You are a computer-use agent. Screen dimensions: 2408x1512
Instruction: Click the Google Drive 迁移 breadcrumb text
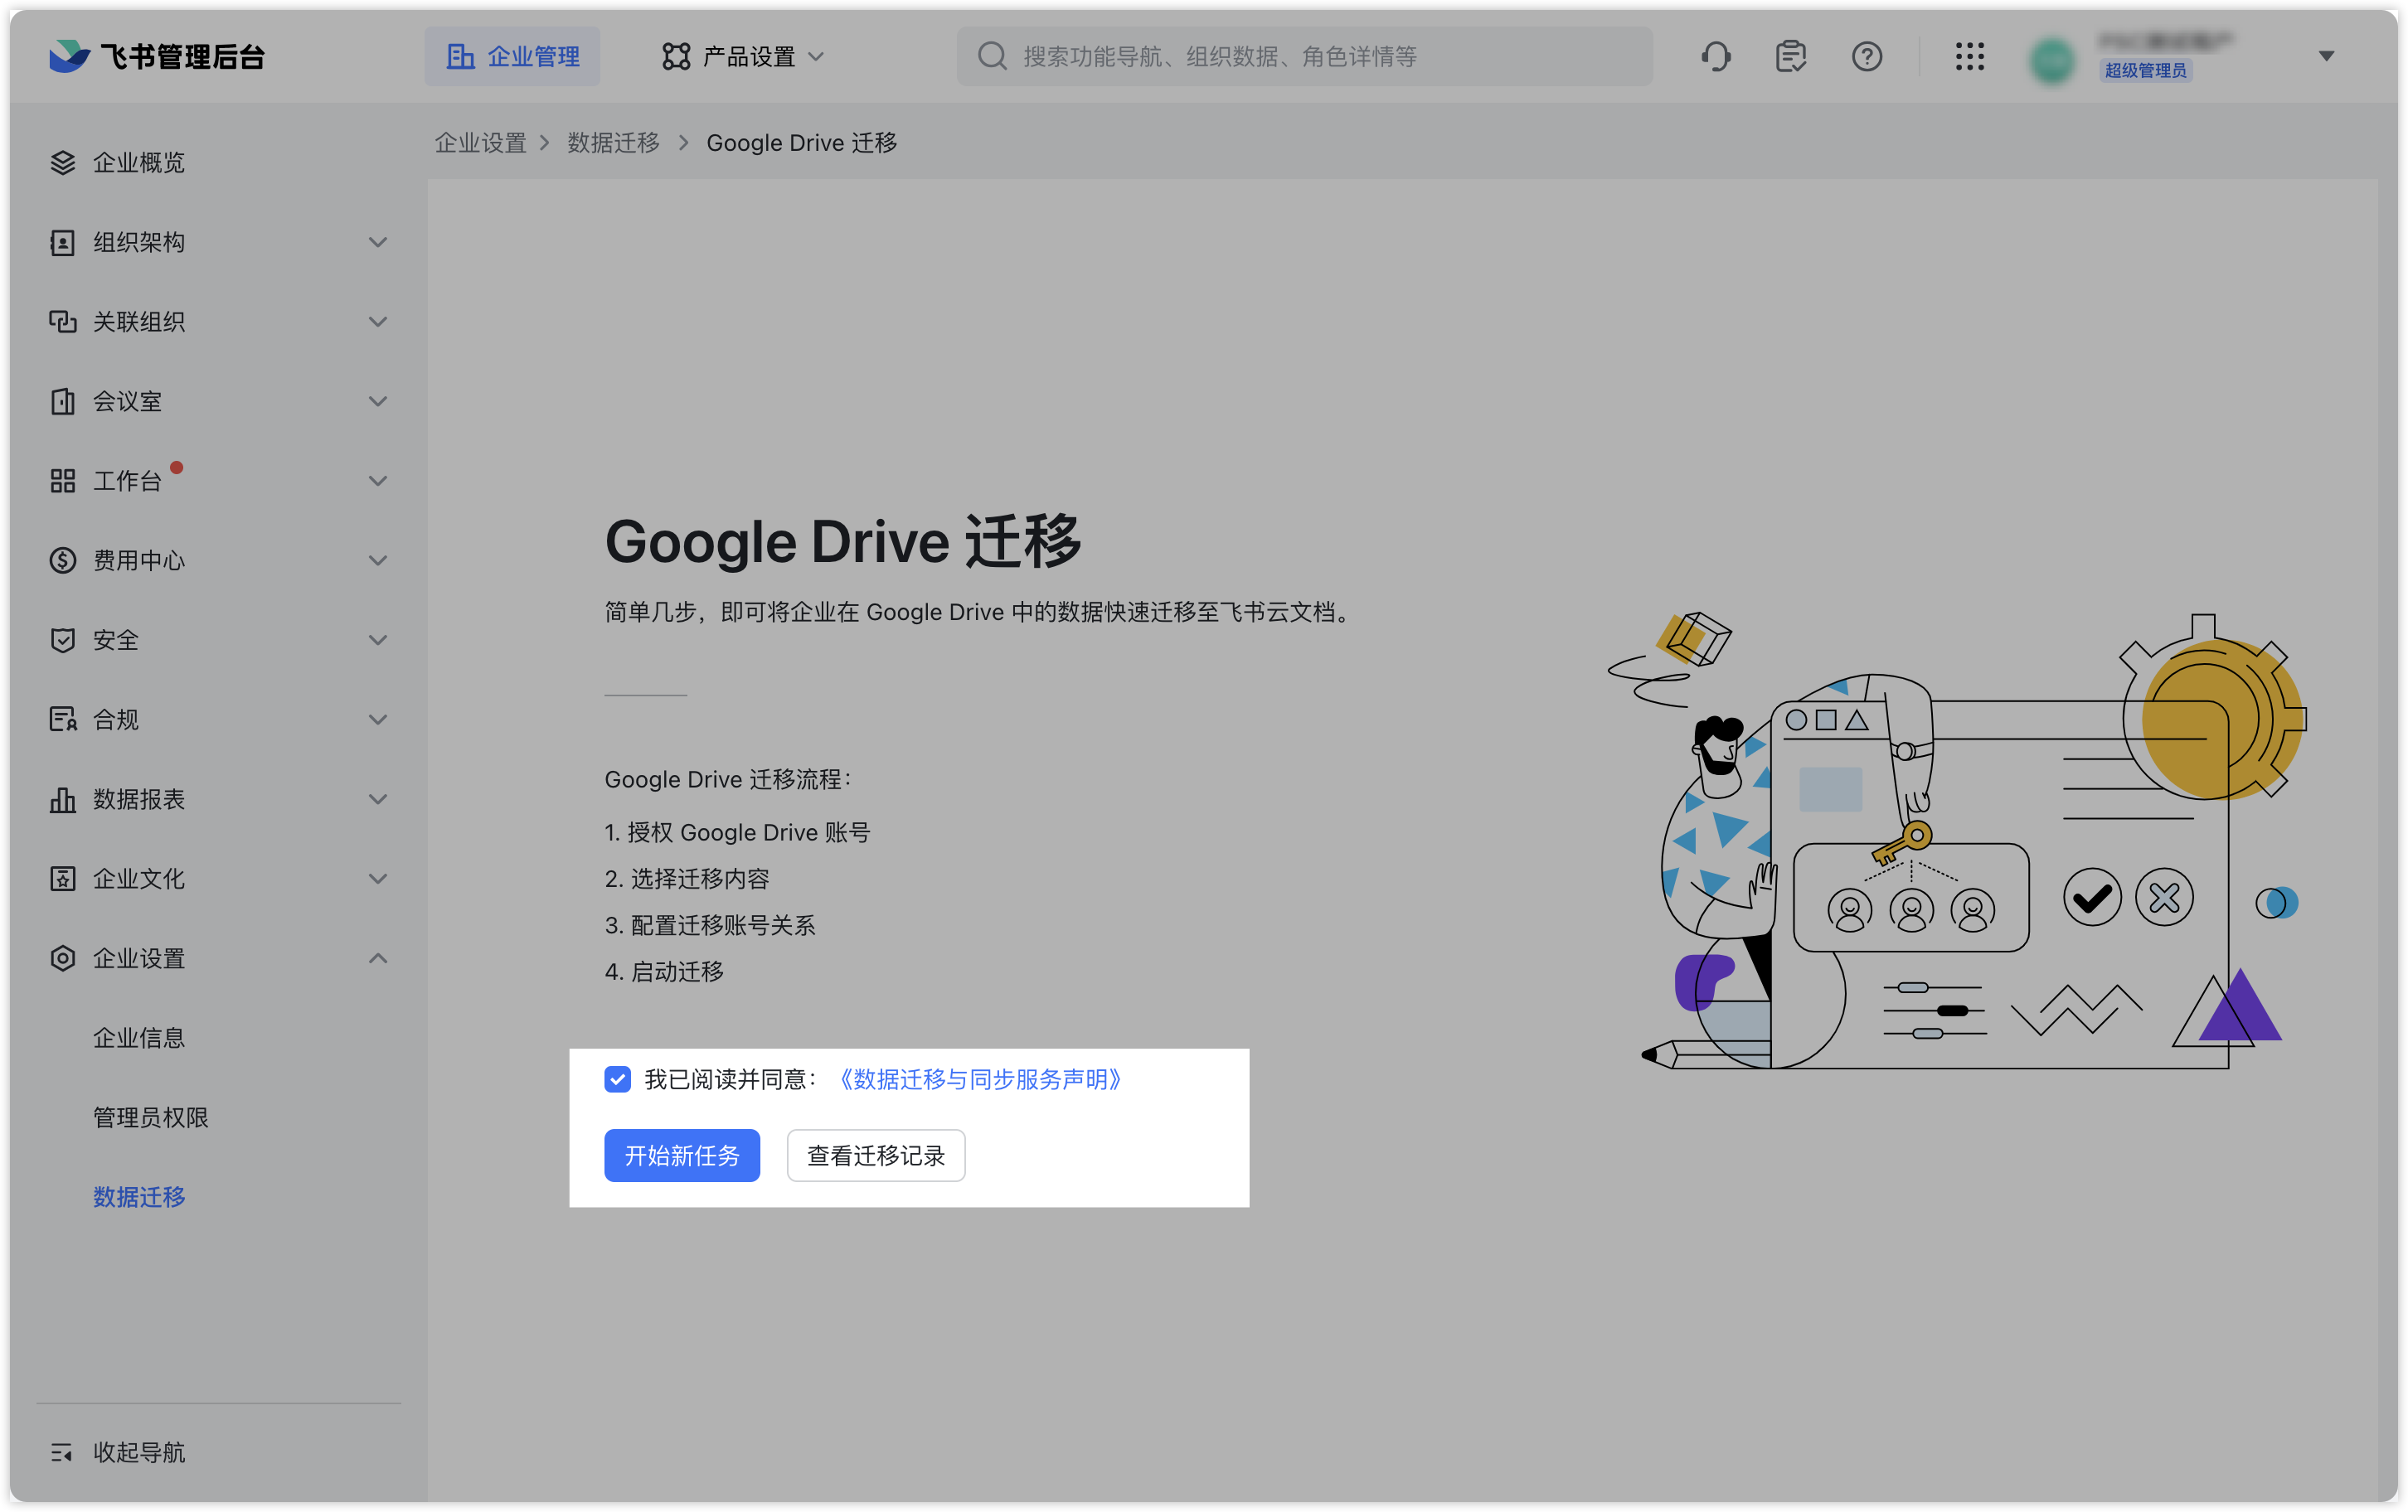(801, 143)
